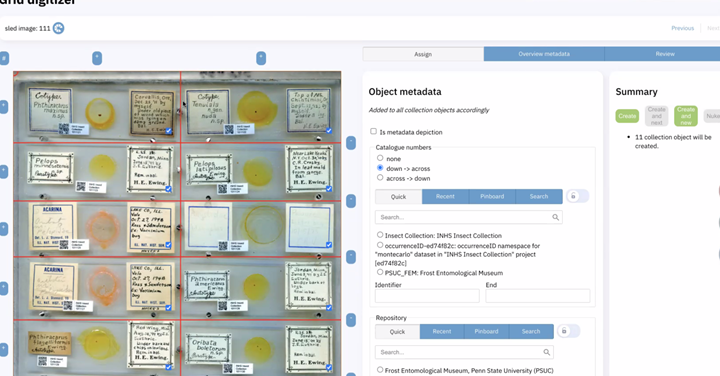The height and width of the screenshot is (376, 720).
Task: Open Recent tab under Repository
Action: (x=442, y=331)
